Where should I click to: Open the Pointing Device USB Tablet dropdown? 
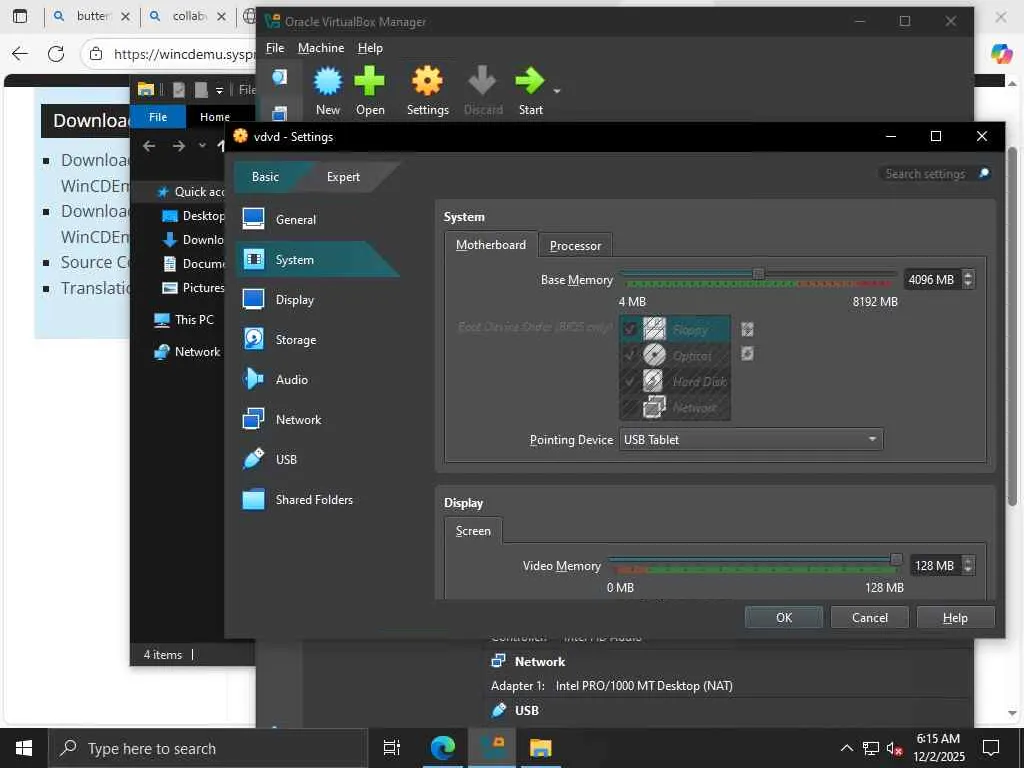click(751, 440)
